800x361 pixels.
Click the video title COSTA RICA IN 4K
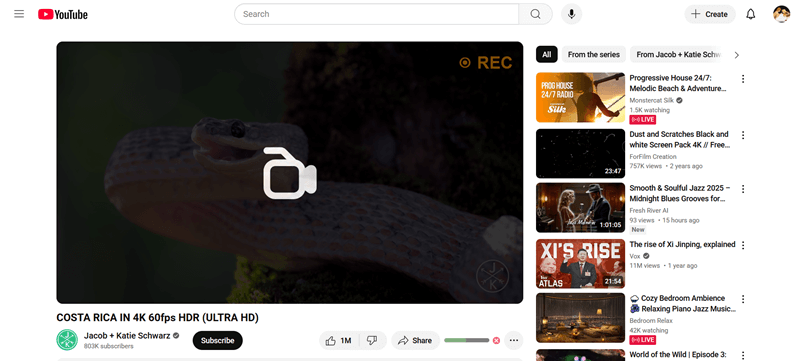point(158,318)
